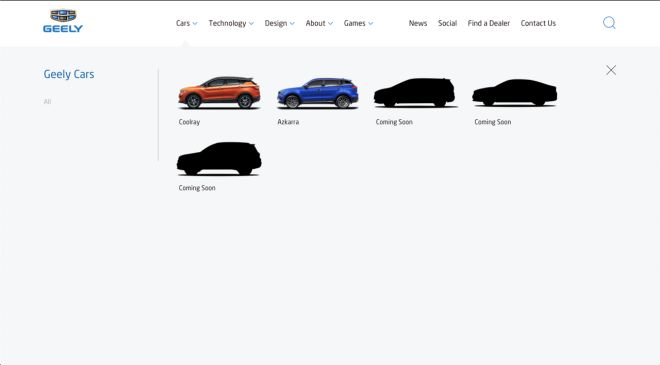The height and width of the screenshot is (365, 660).
Task: Open the Social link
Action: (447, 23)
